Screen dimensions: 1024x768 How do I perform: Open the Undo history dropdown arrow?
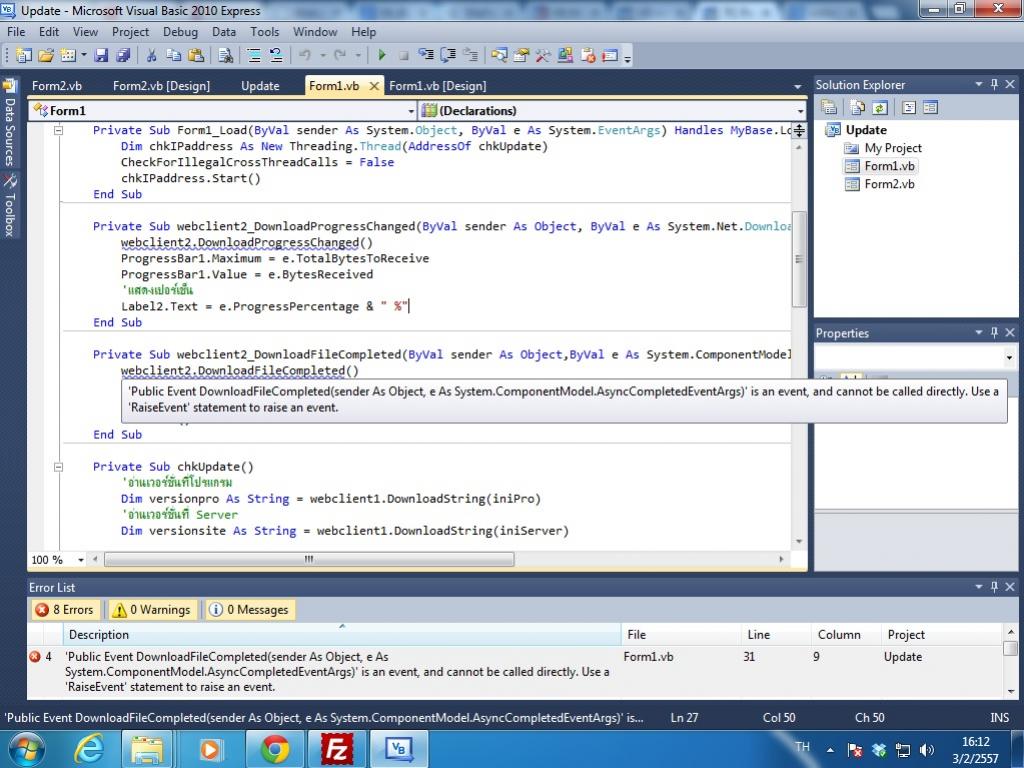point(323,56)
